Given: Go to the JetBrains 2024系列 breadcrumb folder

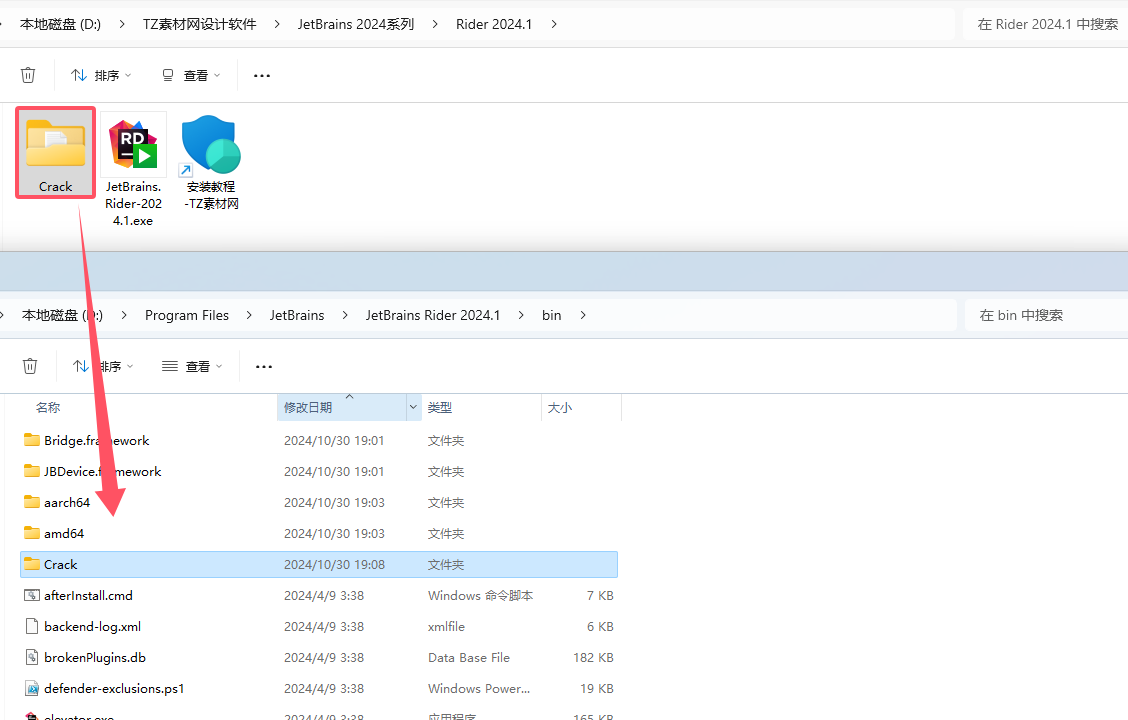Looking at the screenshot, I should pos(356,24).
